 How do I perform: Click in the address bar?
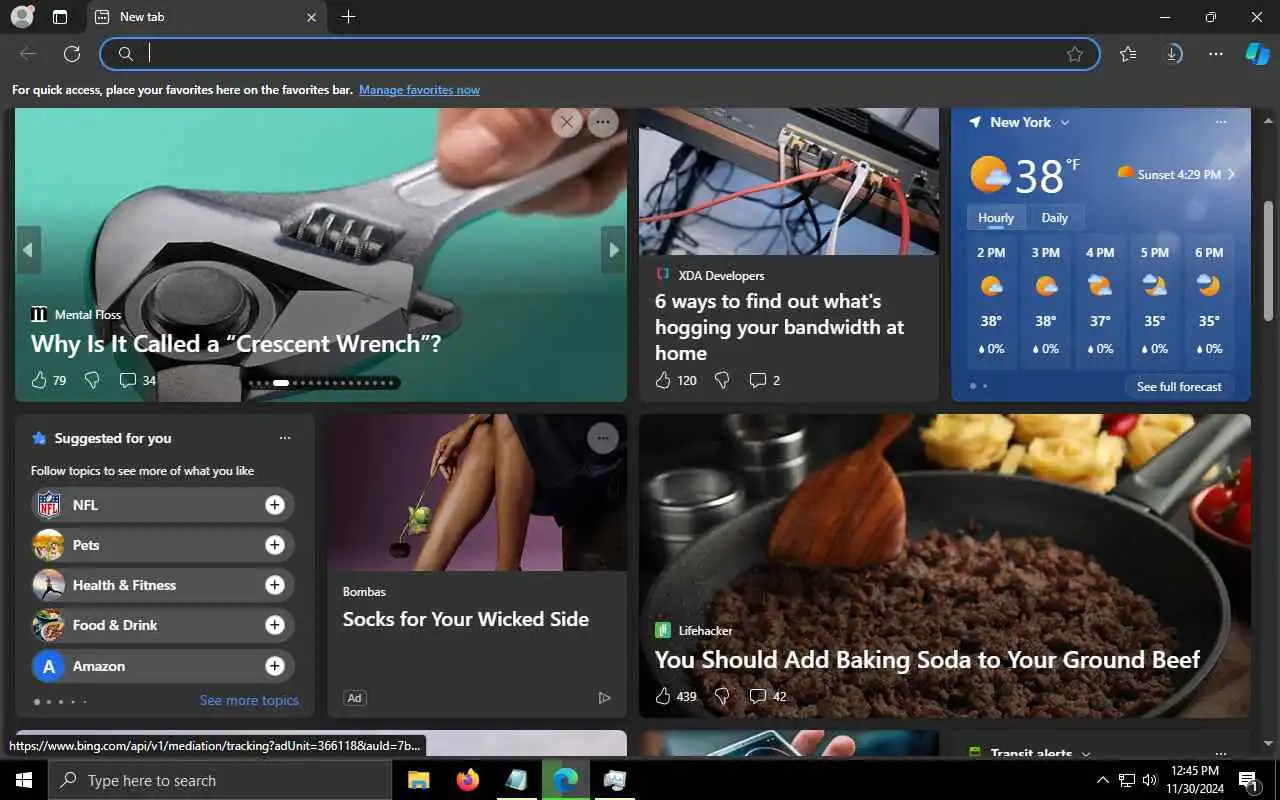tap(600, 54)
